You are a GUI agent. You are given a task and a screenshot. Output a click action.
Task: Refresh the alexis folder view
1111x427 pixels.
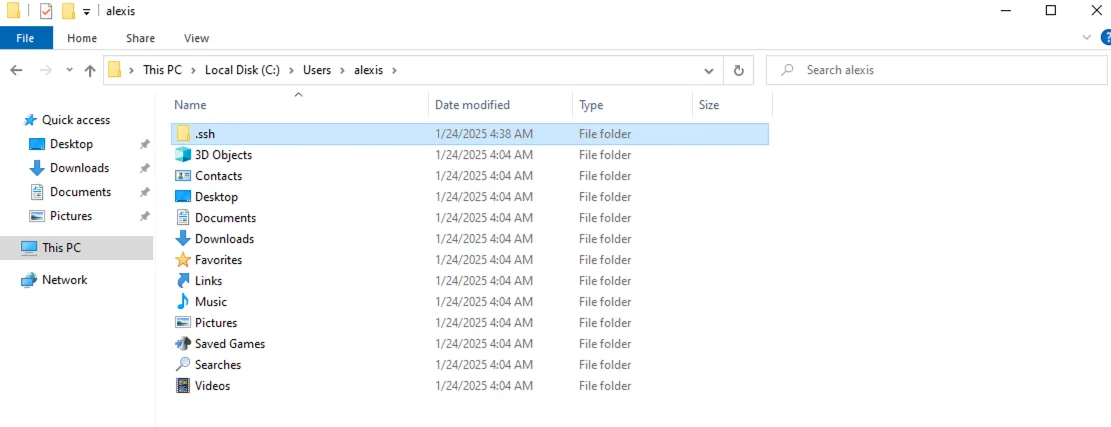738,70
